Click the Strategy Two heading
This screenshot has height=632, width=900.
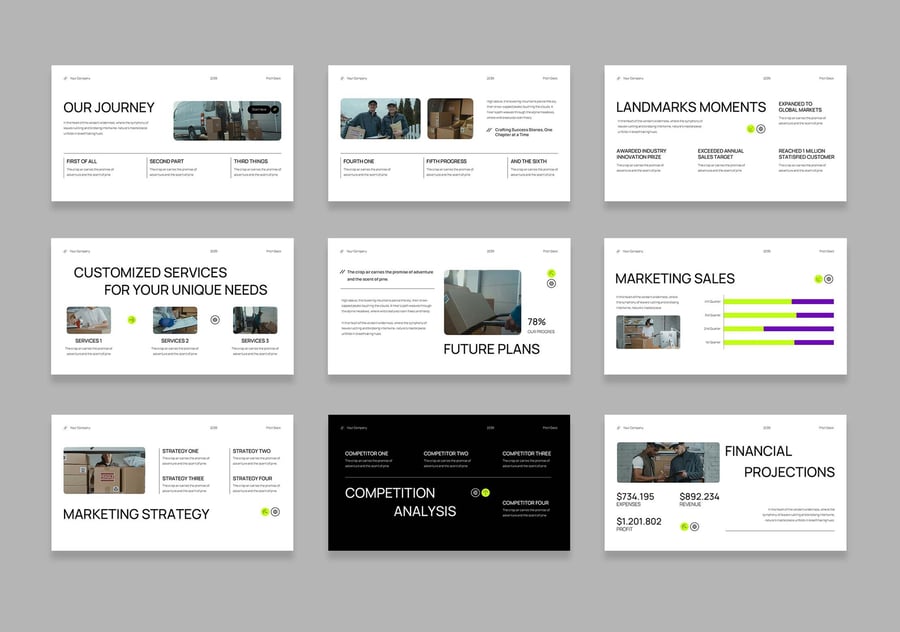tap(252, 451)
